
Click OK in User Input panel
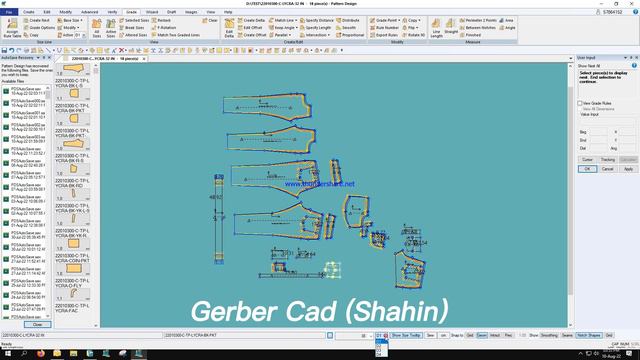(587, 169)
